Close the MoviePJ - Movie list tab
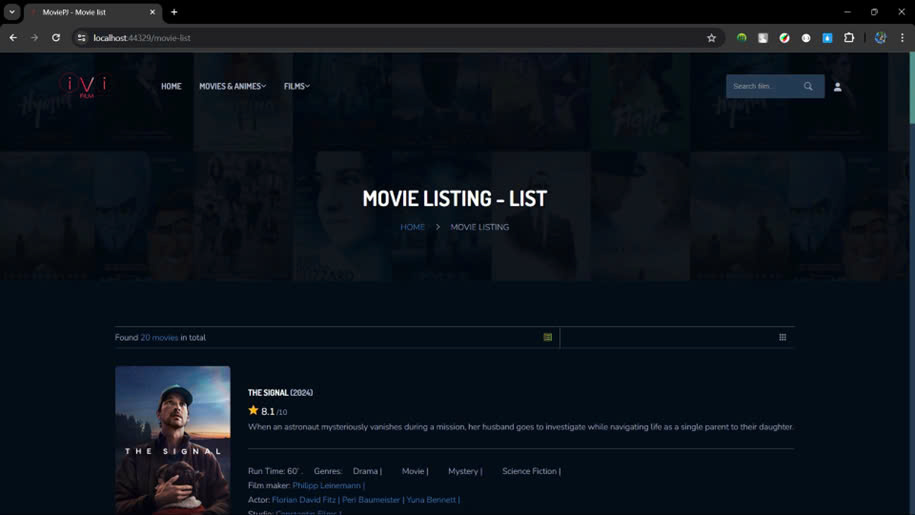The image size is (915, 515). pyautogui.click(x=152, y=12)
